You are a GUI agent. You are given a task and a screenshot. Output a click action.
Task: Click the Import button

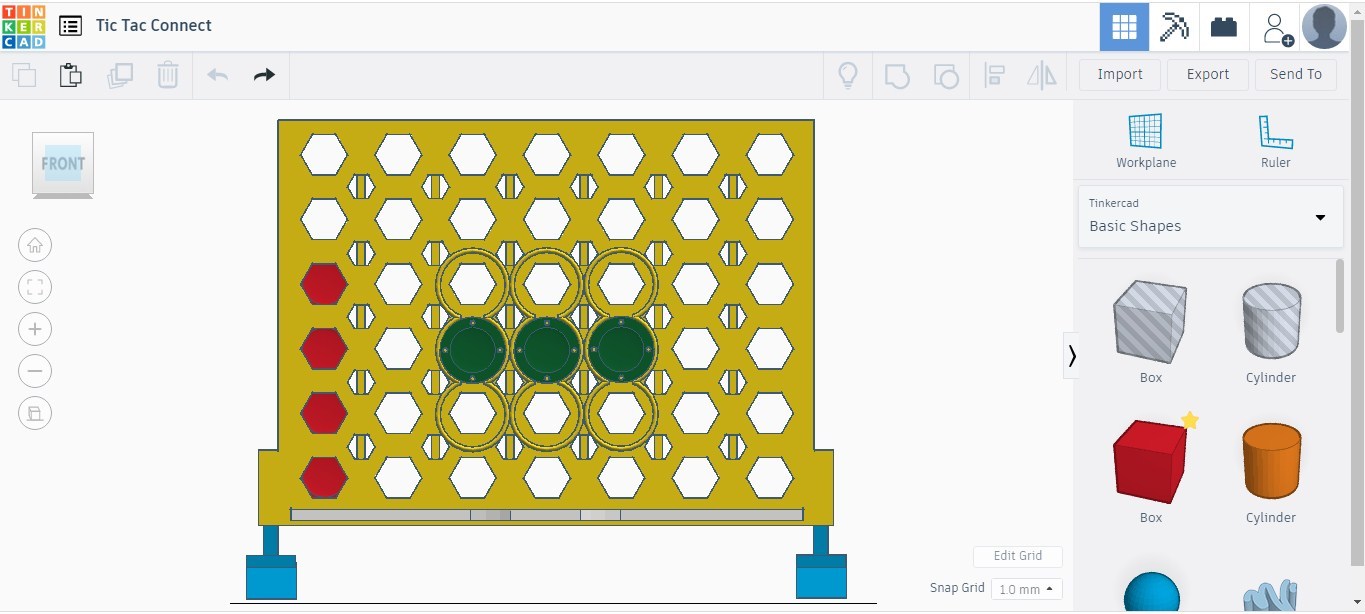pyautogui.click(x=1120, y=75)
